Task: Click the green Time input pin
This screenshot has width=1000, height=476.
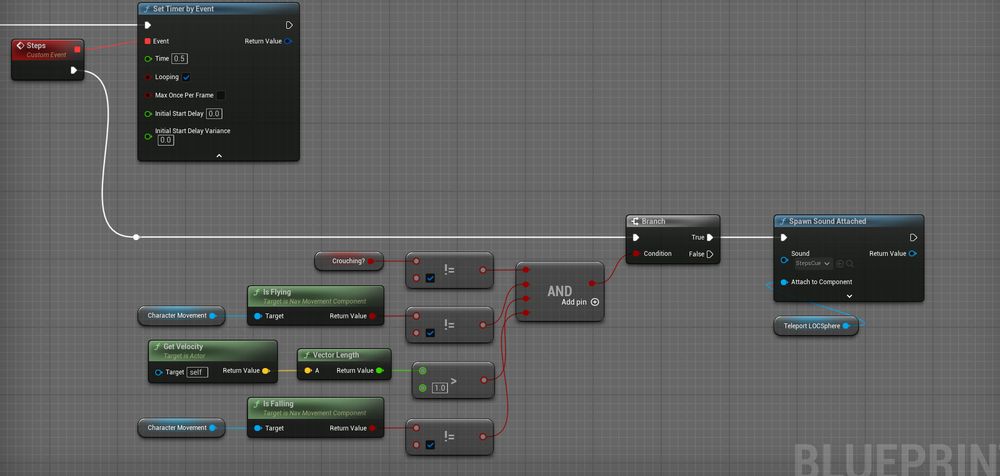Action: tap(148, 59)
